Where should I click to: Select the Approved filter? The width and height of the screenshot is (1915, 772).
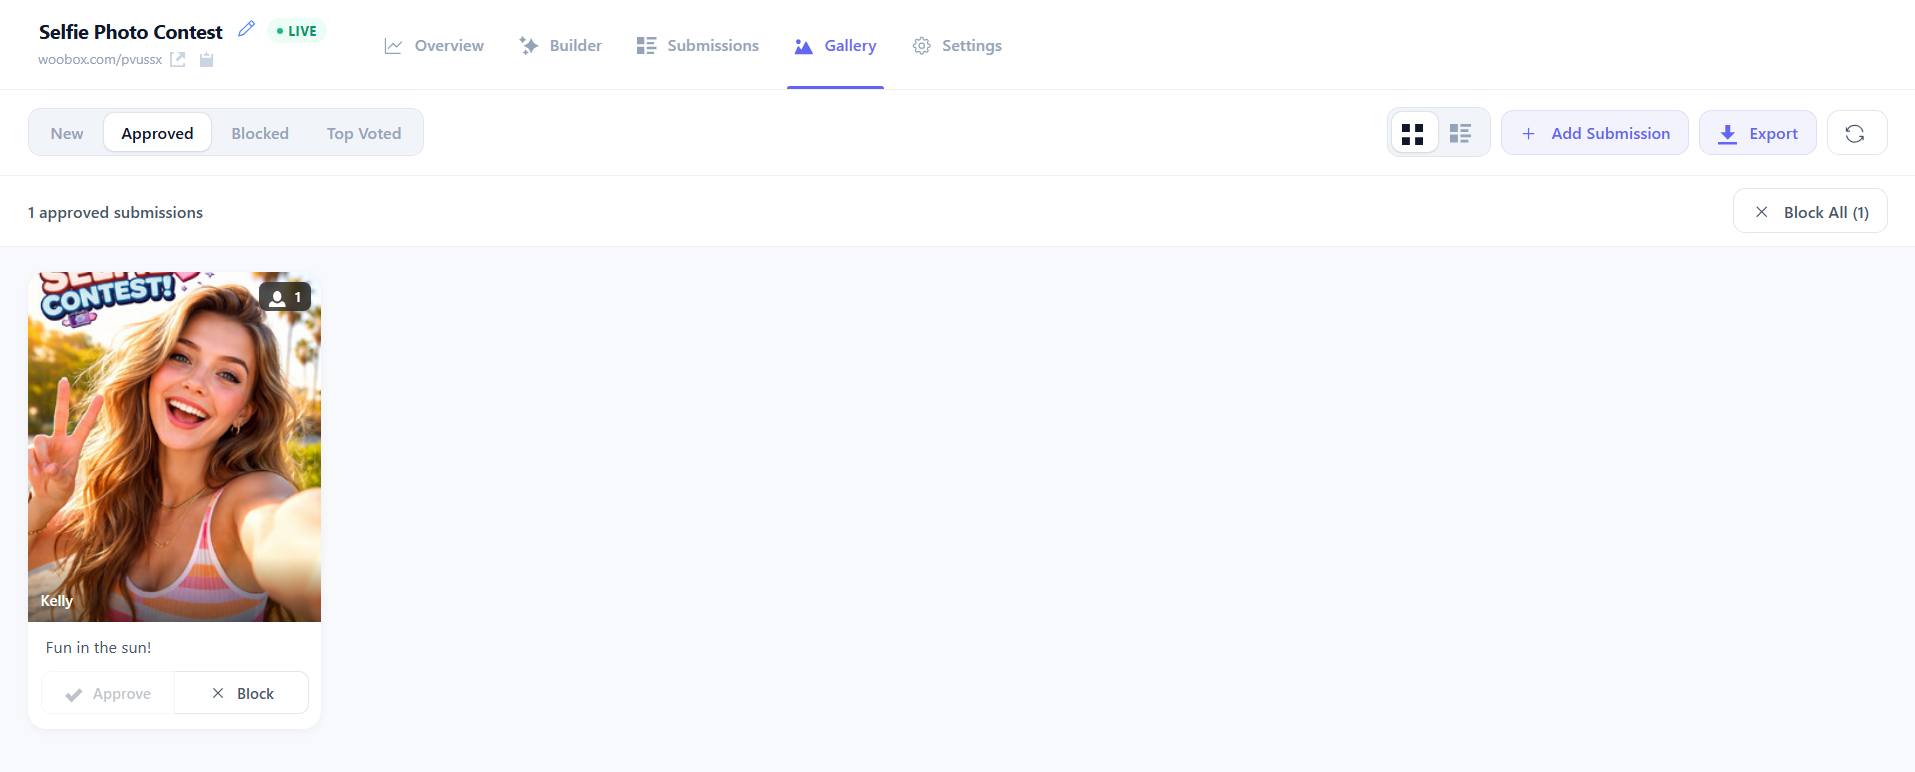pyautogui.click(x=157, y=133)
